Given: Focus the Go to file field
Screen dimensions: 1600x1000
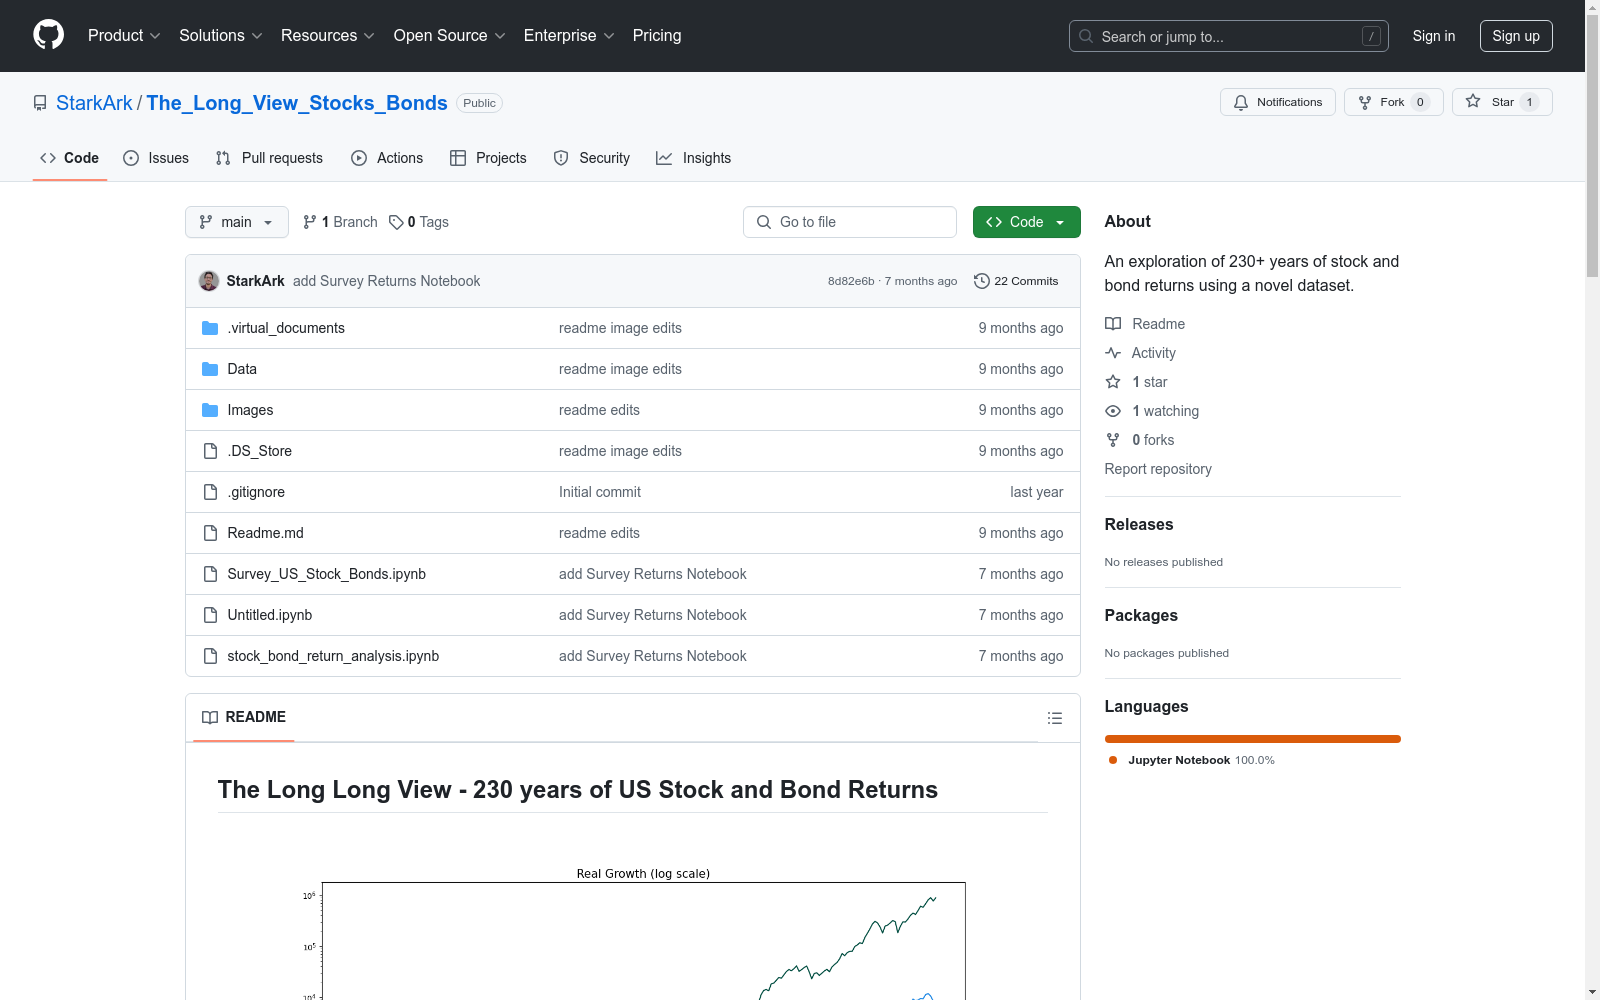Looking at the screenshot, I should (850, 222).
